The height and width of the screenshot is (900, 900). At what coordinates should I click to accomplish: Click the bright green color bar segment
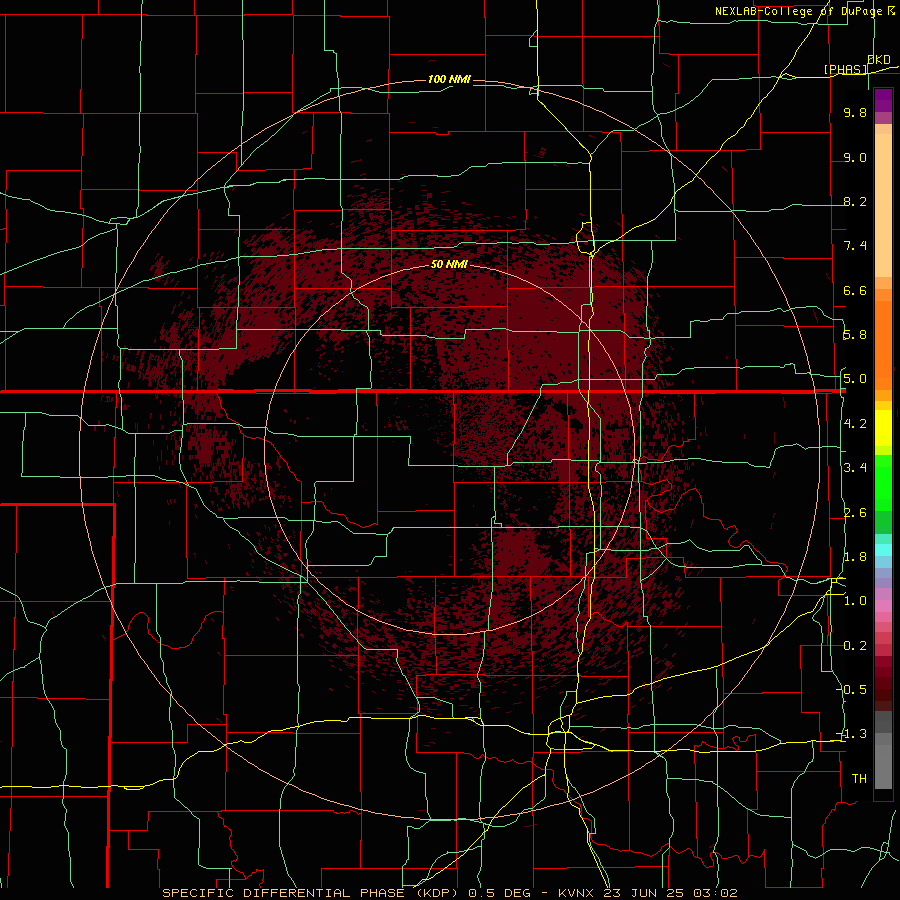pyautogui.click(x=883, y=483)
